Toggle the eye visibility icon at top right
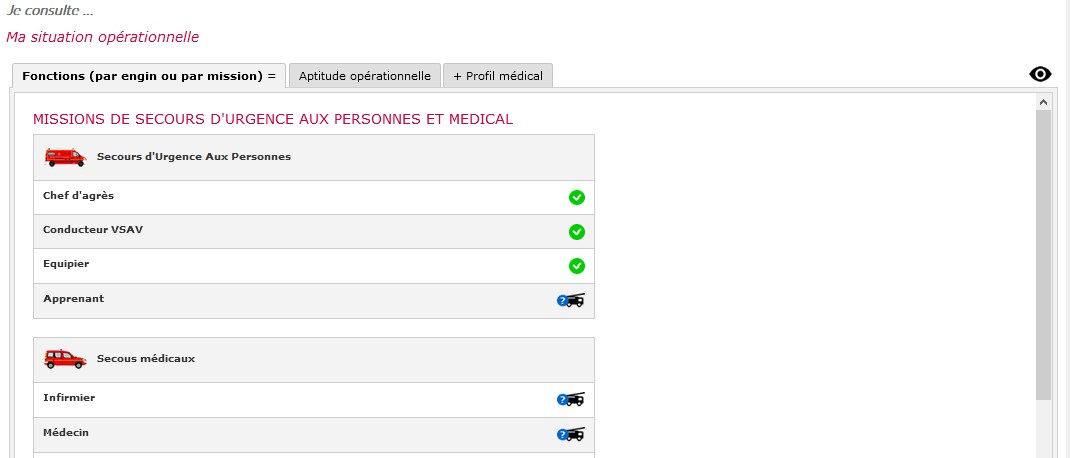This screenshot has width=1070, height=458. point(1040,74)
